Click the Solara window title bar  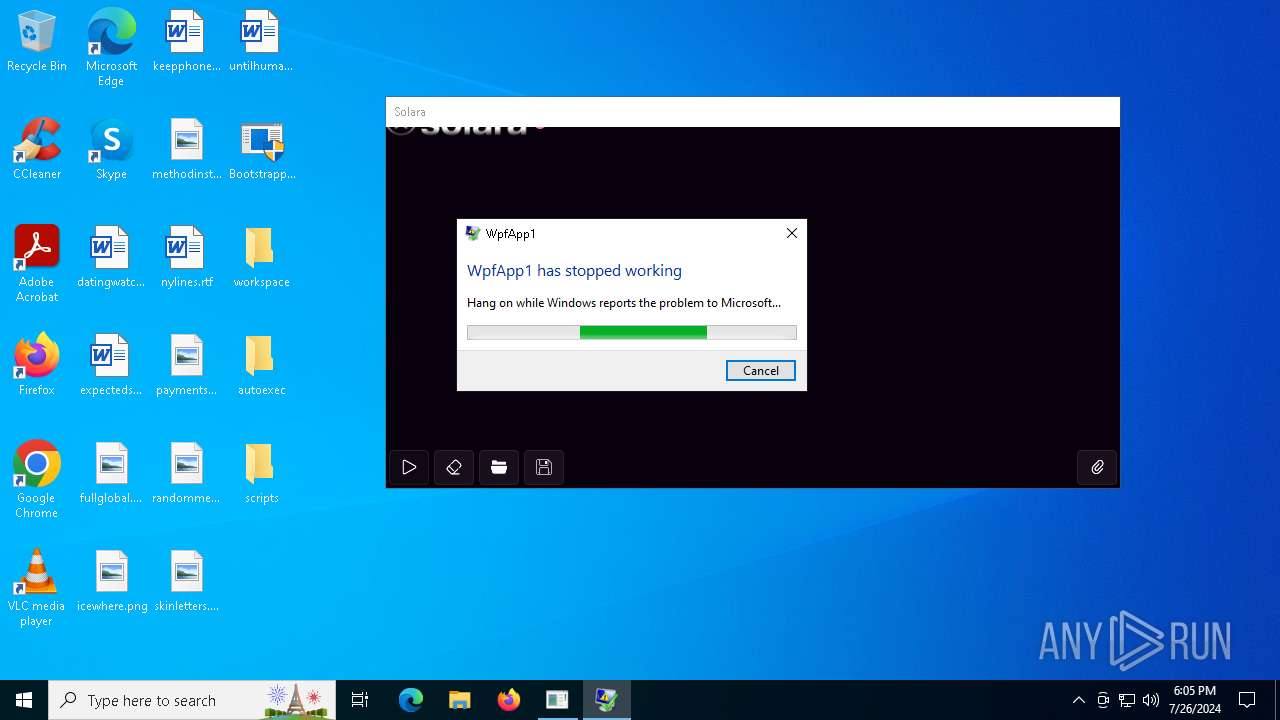pos(752,112)
